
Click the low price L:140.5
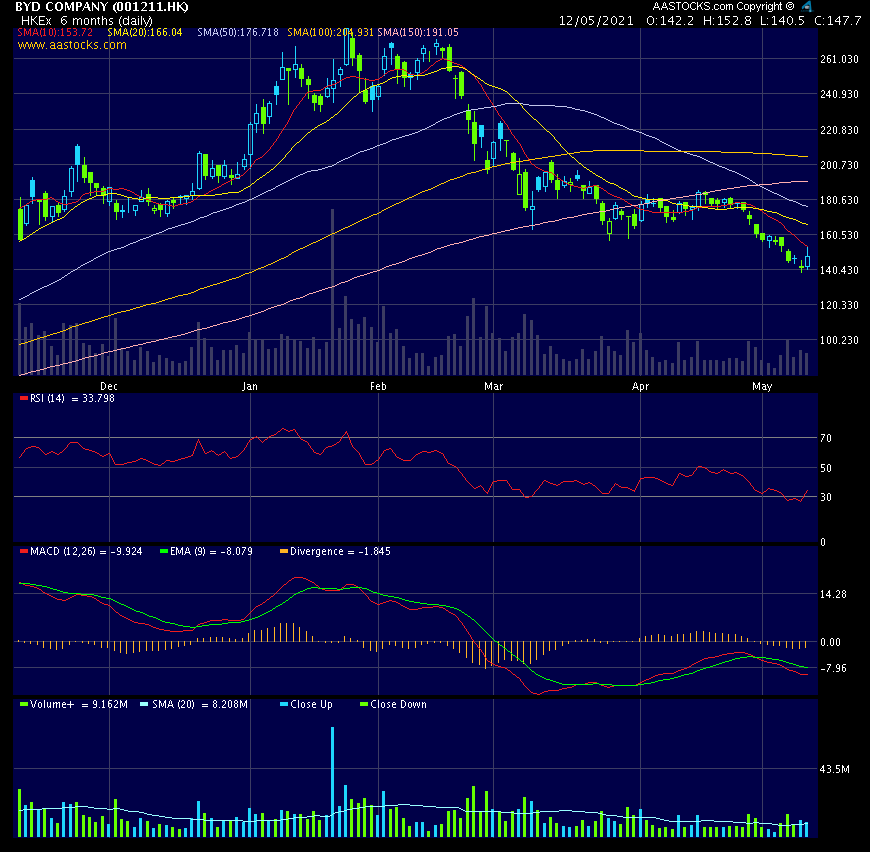(782, 21)
